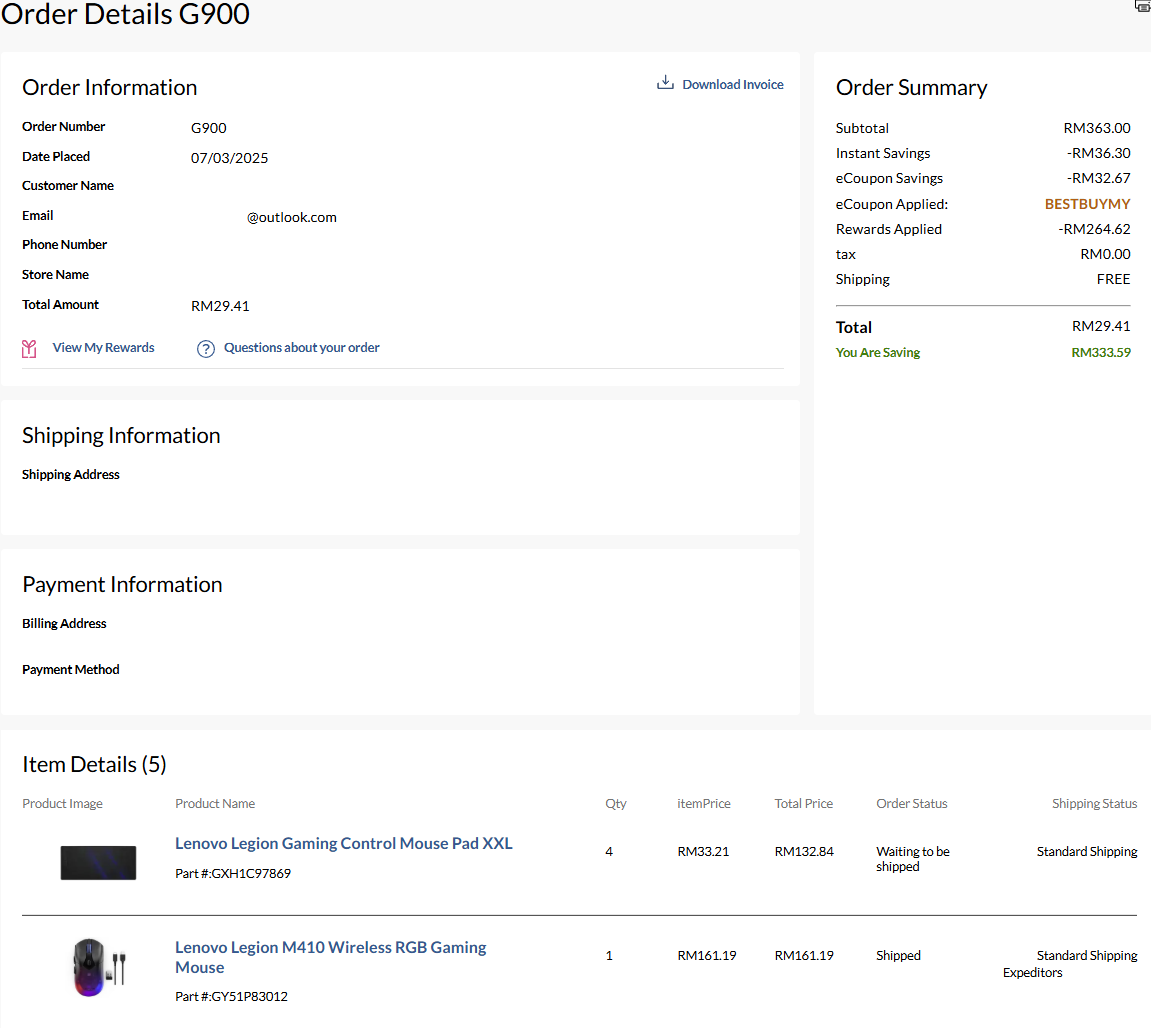
Task: Click the printer icon at top right
Action: pyautogui.click(x=1143, y=6)
